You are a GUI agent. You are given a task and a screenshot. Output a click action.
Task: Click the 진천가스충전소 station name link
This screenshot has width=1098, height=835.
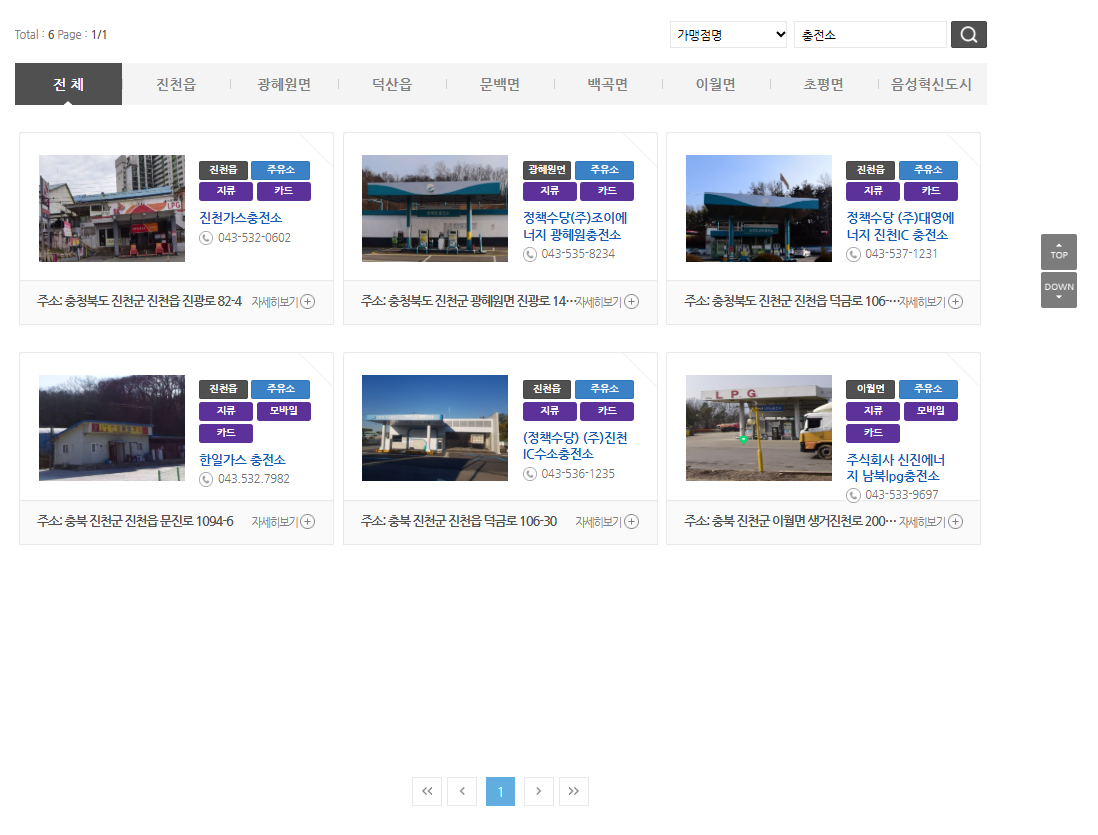point(241,217)
